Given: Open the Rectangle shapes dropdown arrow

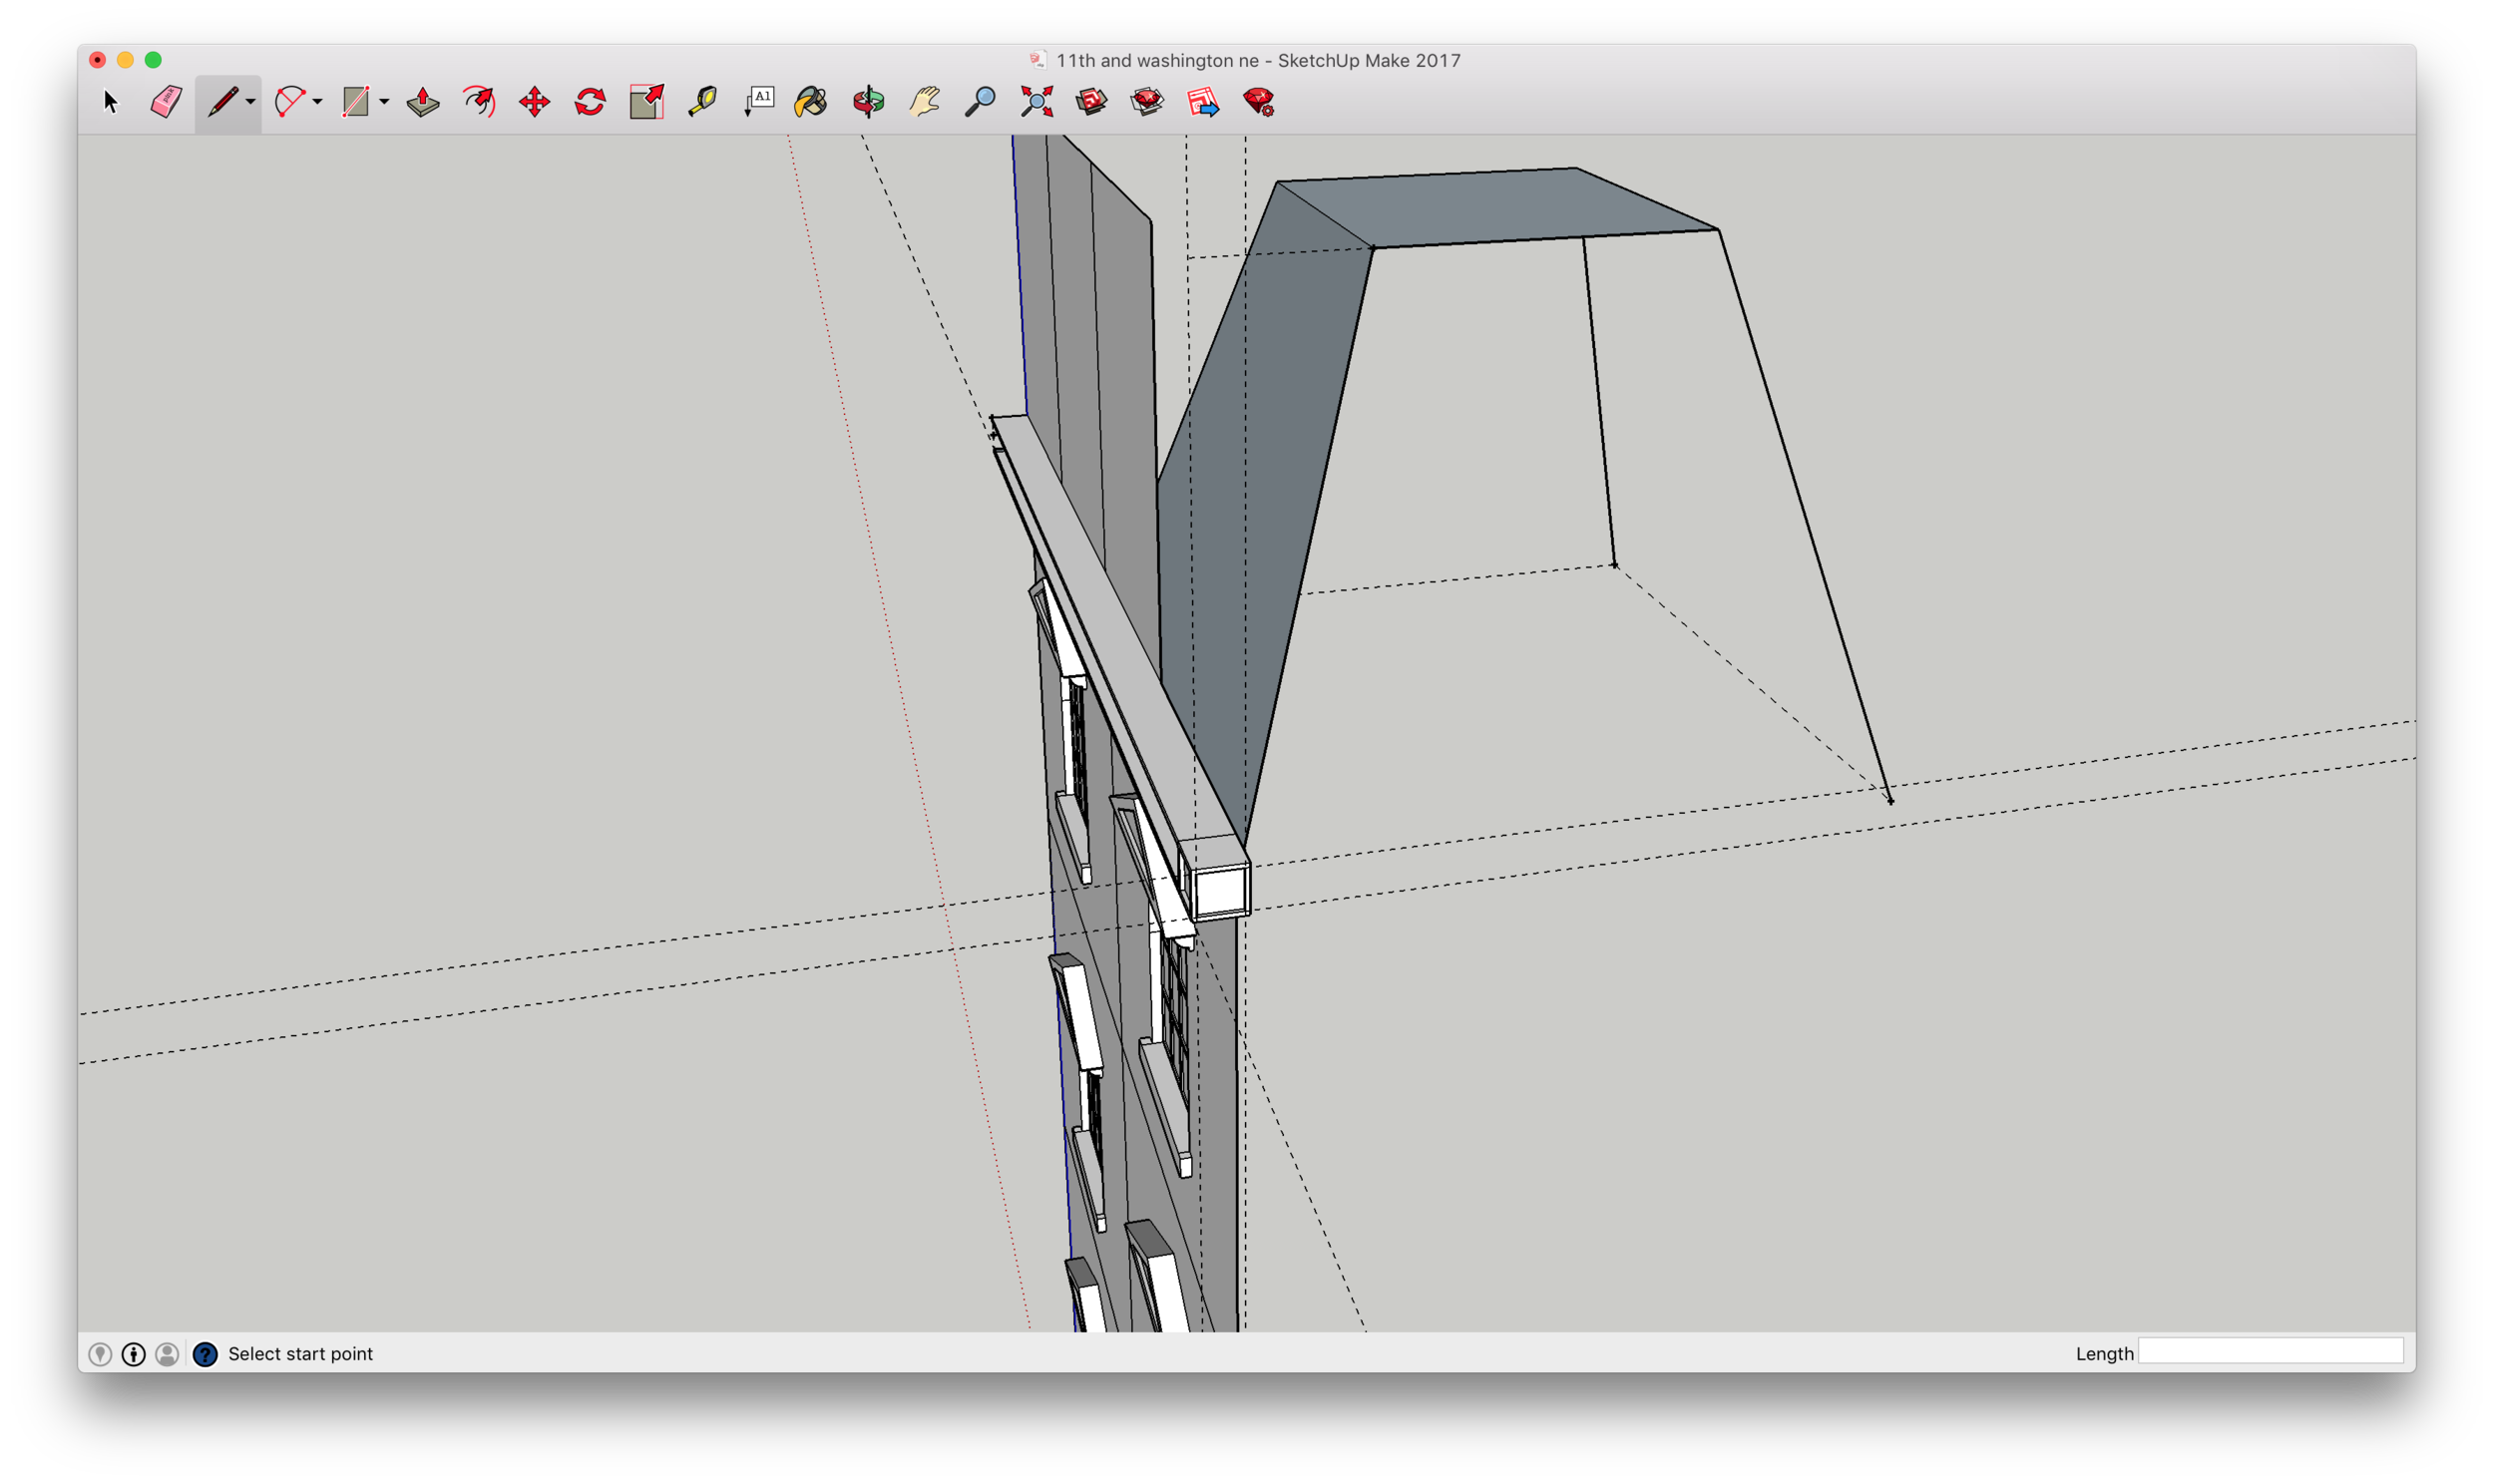Looking at the screenshot, I should 384,102.
